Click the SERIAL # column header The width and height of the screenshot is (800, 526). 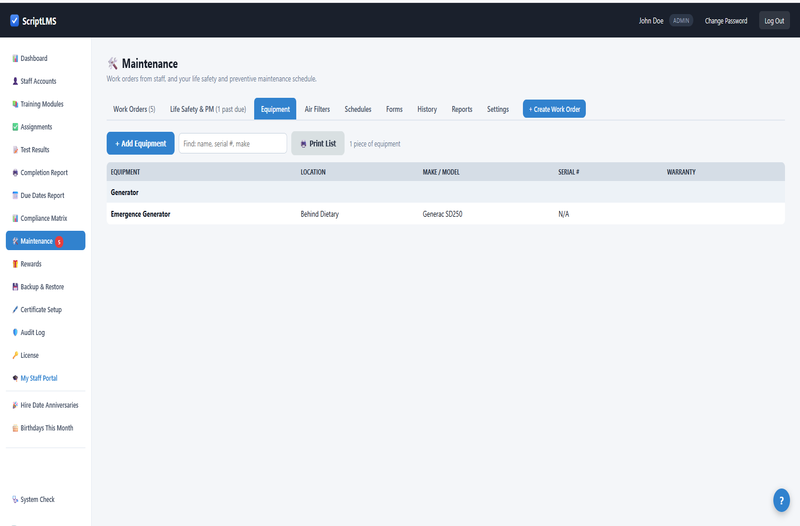point(568,172)
